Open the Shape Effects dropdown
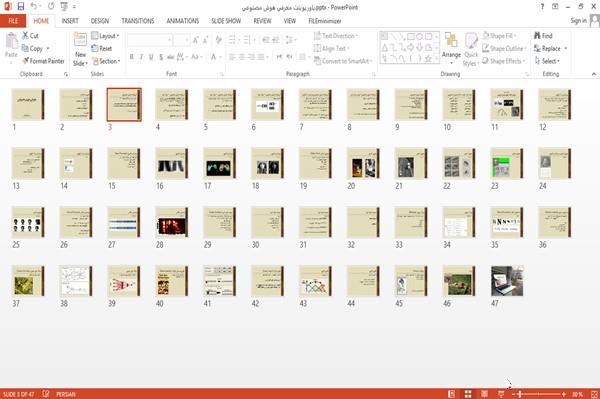 click(504, 61)
